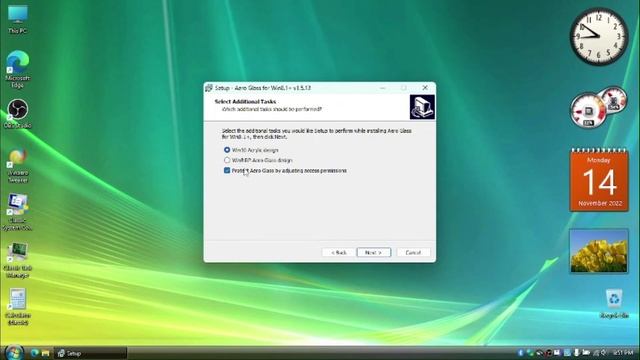Click the CPU meter gadget
The width and height of the screenshot is (640, 360).
tap(589, 111)
